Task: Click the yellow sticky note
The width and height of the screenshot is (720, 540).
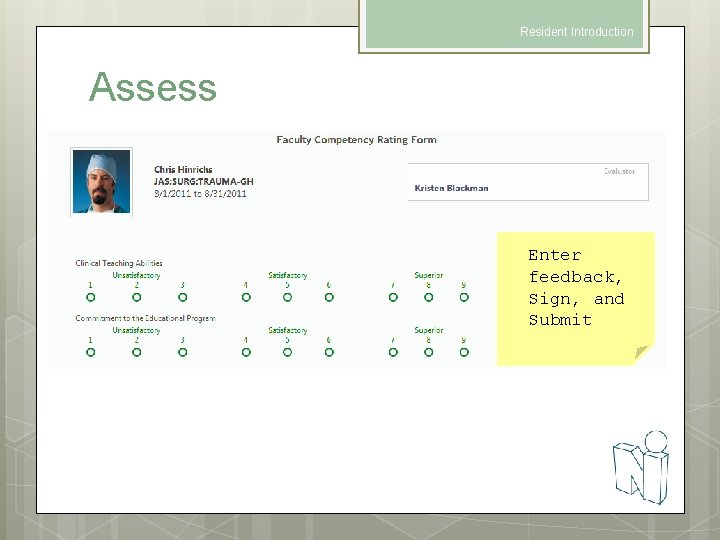Action: [x=576, y=299]
